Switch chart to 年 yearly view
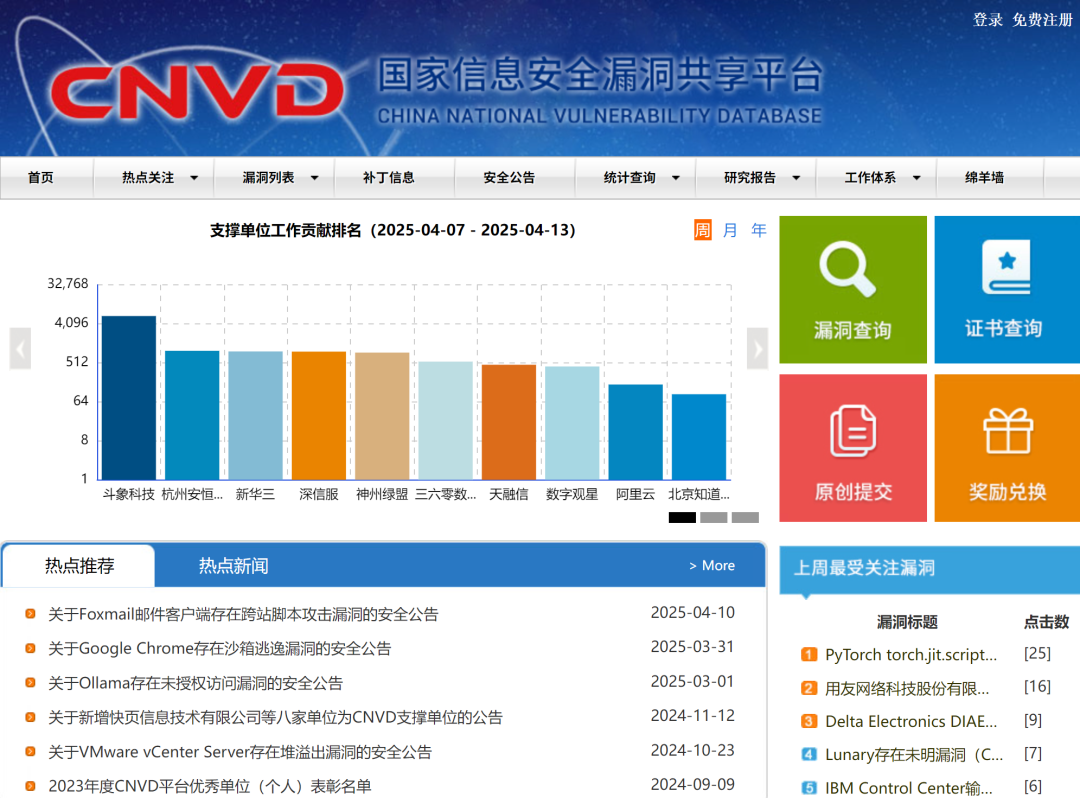The image size is (1080, 798). tap(758, 230)
